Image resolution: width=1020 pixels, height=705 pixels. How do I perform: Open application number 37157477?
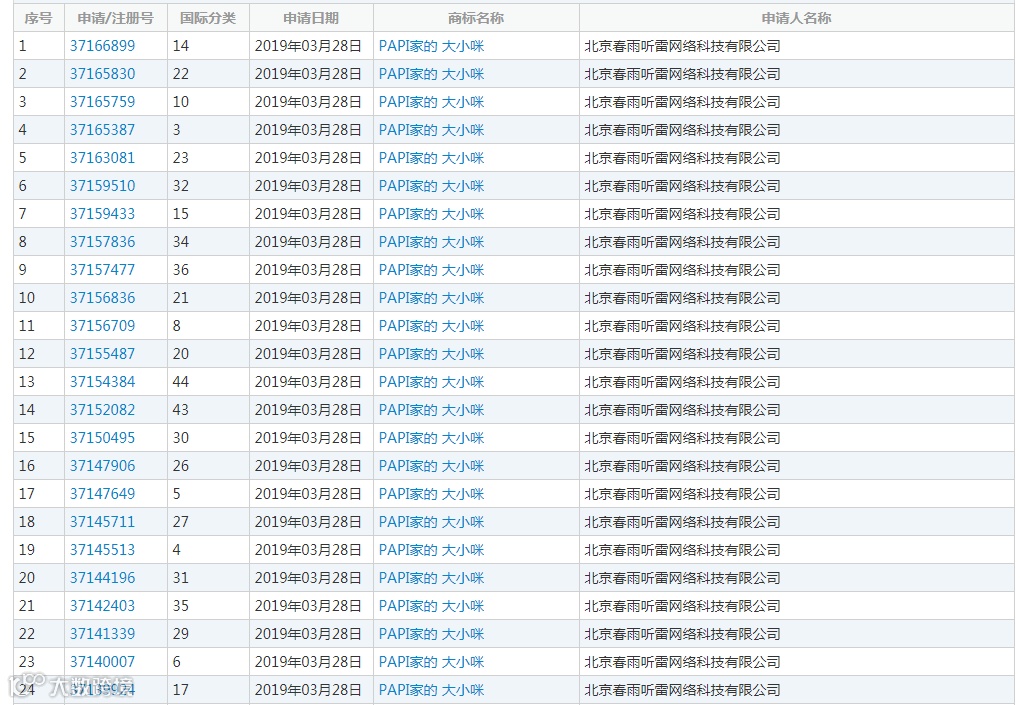click(103, 270)
